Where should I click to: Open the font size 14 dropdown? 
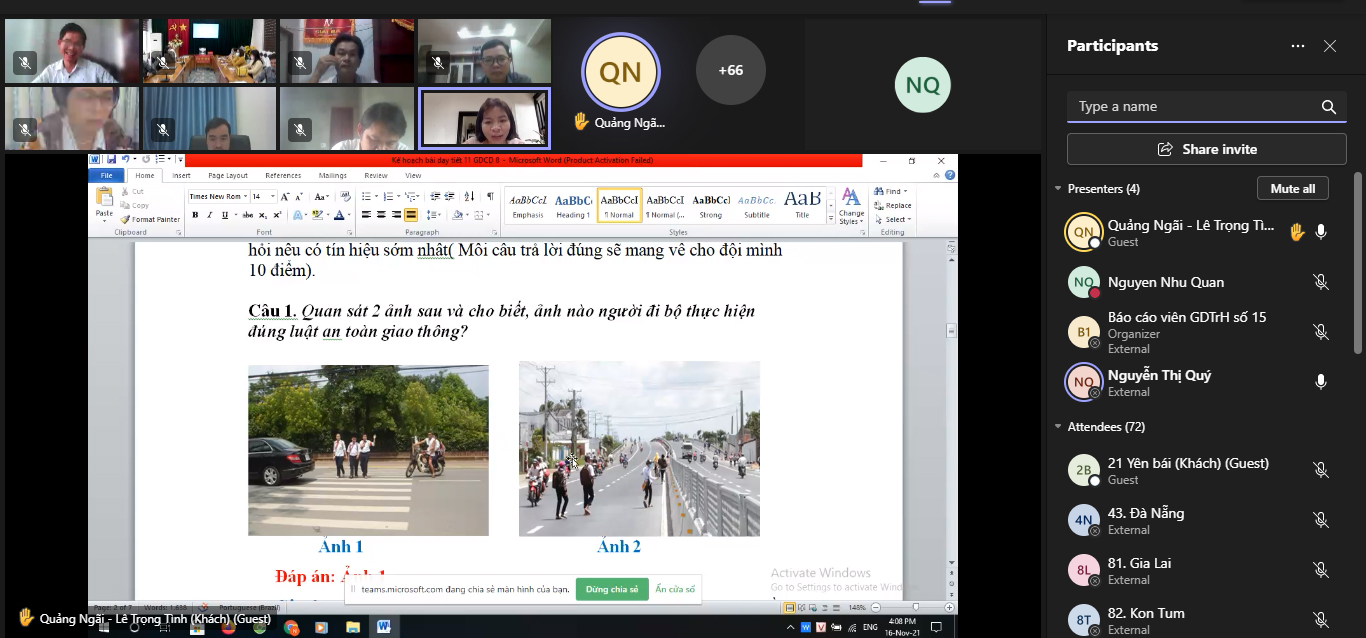pyautogui.click(x=272, y=197)
